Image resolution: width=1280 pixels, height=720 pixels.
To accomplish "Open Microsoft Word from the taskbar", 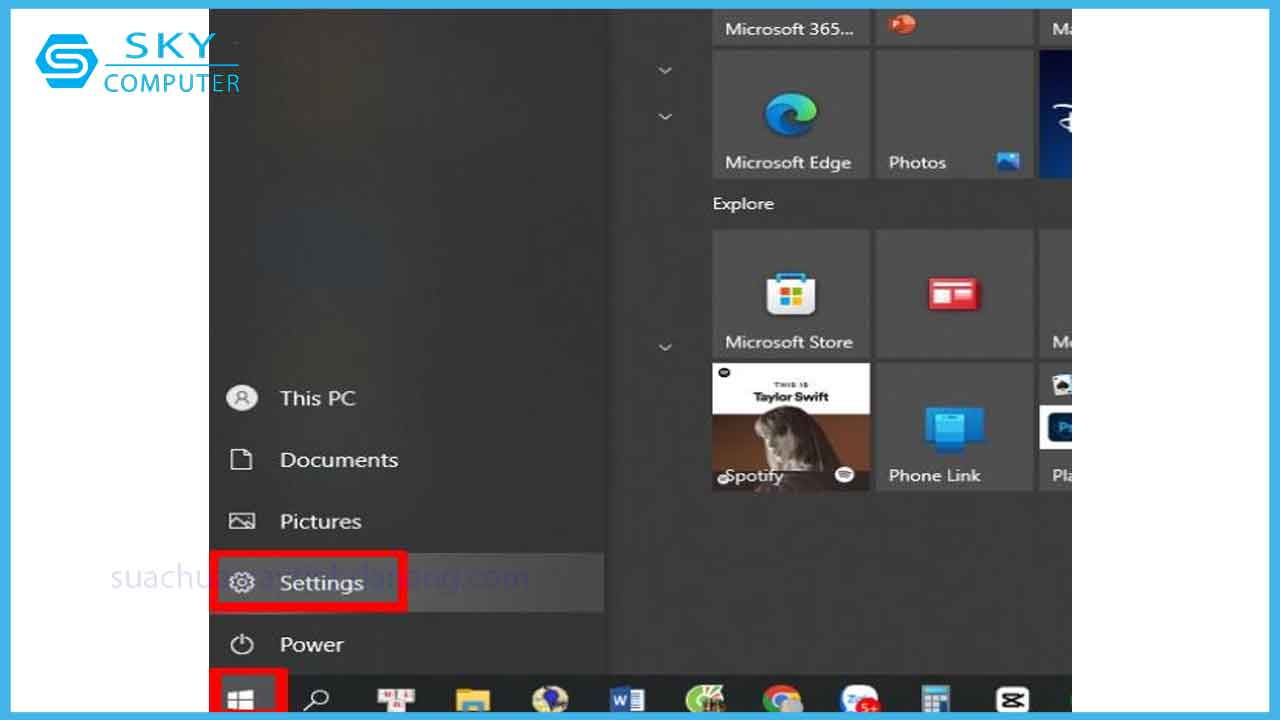I will pos(627,700).
